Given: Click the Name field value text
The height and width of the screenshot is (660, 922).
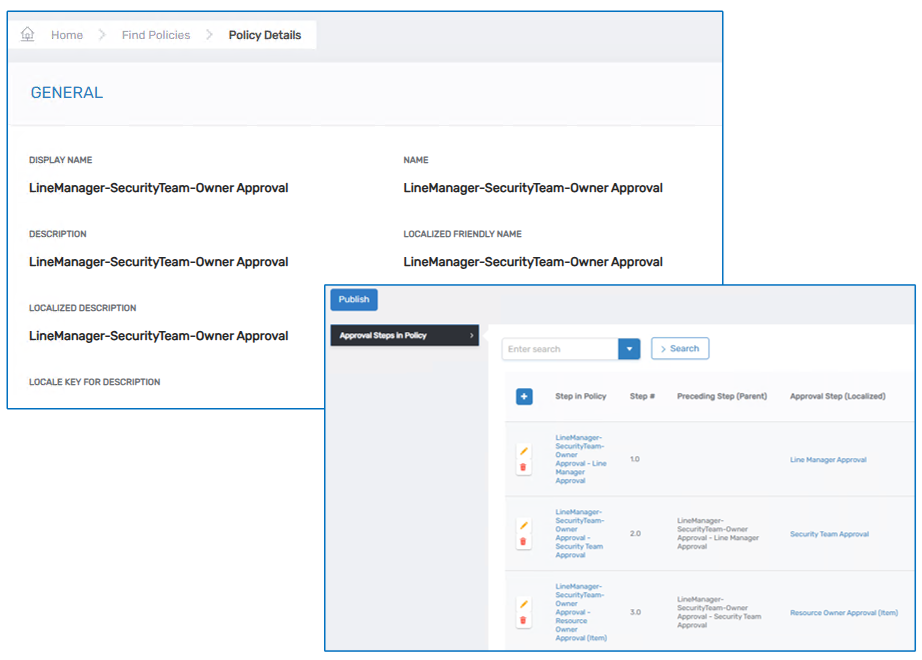Looking at the screenshot, I should click(x=533, y=188).
